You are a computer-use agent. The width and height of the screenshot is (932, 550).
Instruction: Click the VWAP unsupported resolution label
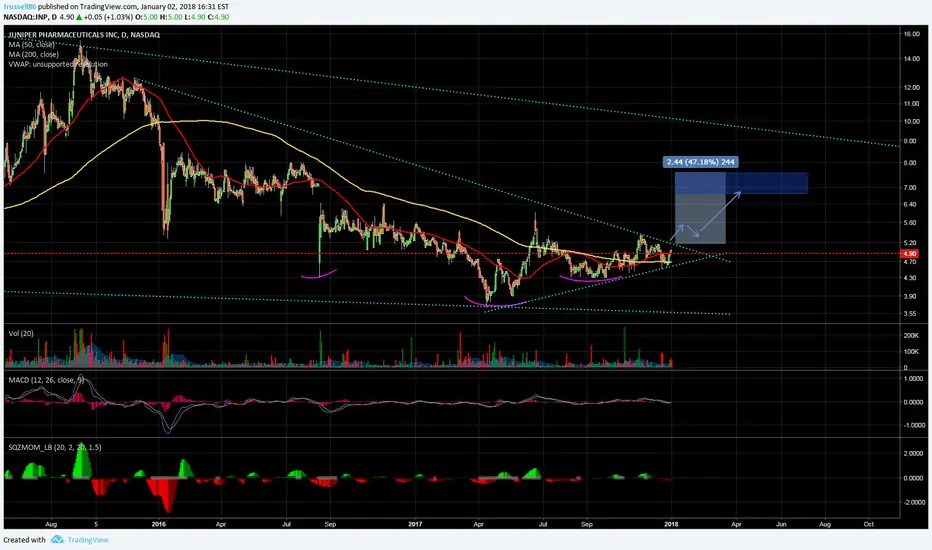pyautogui.click(x=58, y=64)
